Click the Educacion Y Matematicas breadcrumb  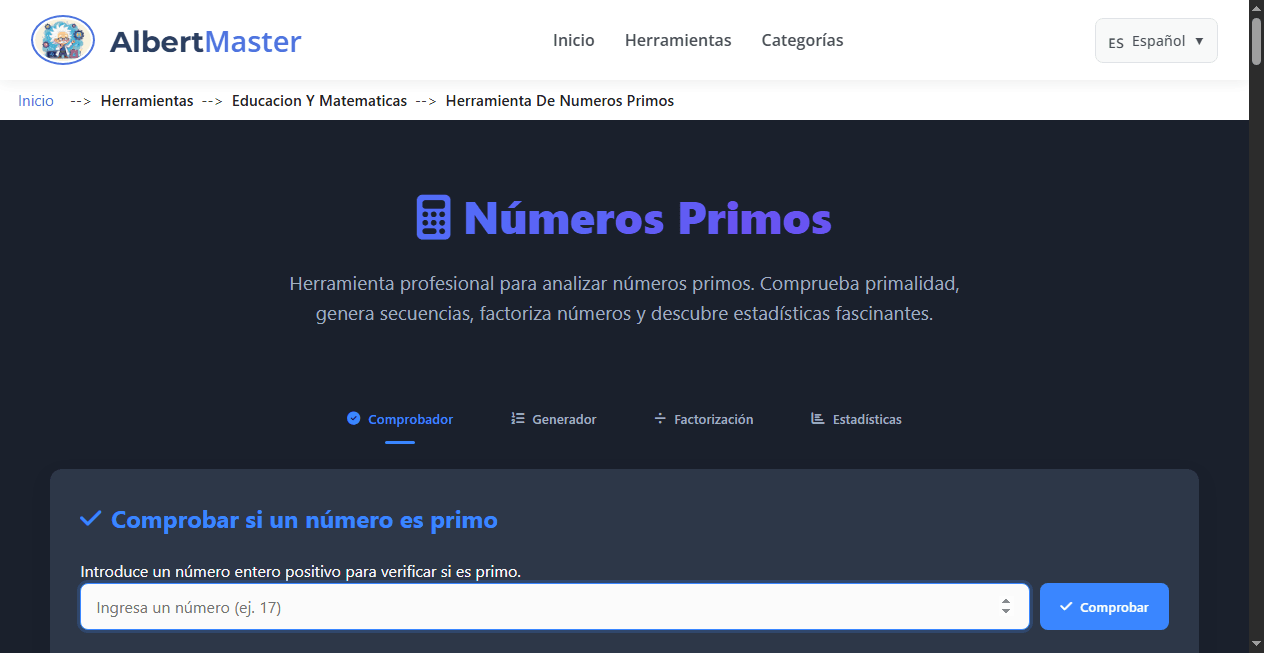coord(319,100)
